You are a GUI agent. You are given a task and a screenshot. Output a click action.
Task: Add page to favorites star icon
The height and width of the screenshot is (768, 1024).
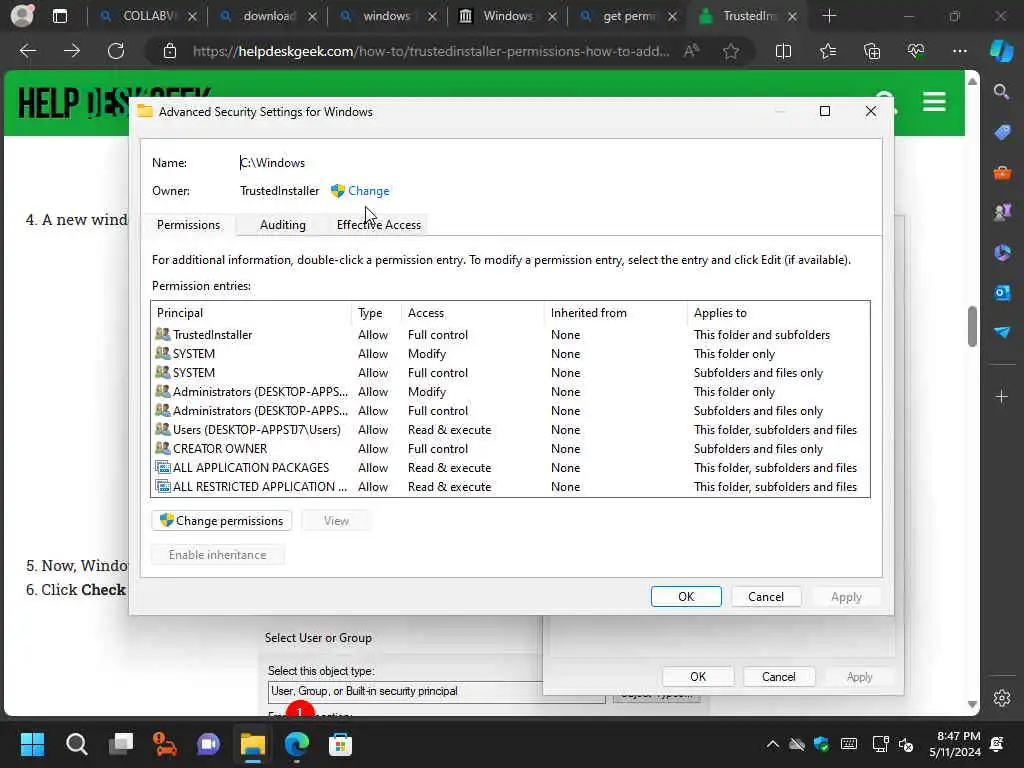pyautogui.click(x=731, y=51)
